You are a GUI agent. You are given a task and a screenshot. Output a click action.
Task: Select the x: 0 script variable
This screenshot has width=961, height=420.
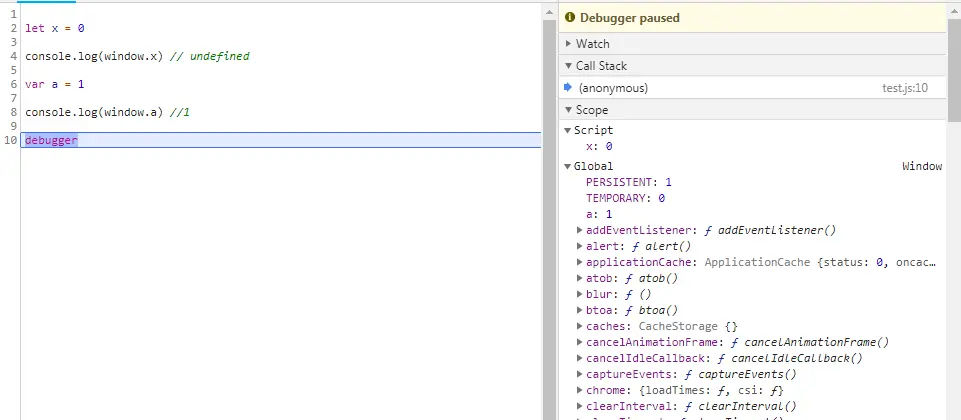click(x=600, y=147)
